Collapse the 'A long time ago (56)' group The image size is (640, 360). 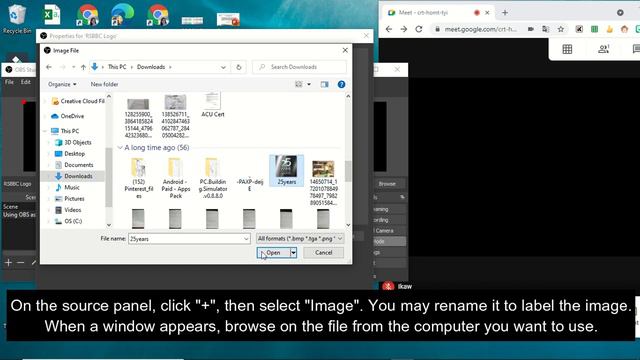click(120, 148)
